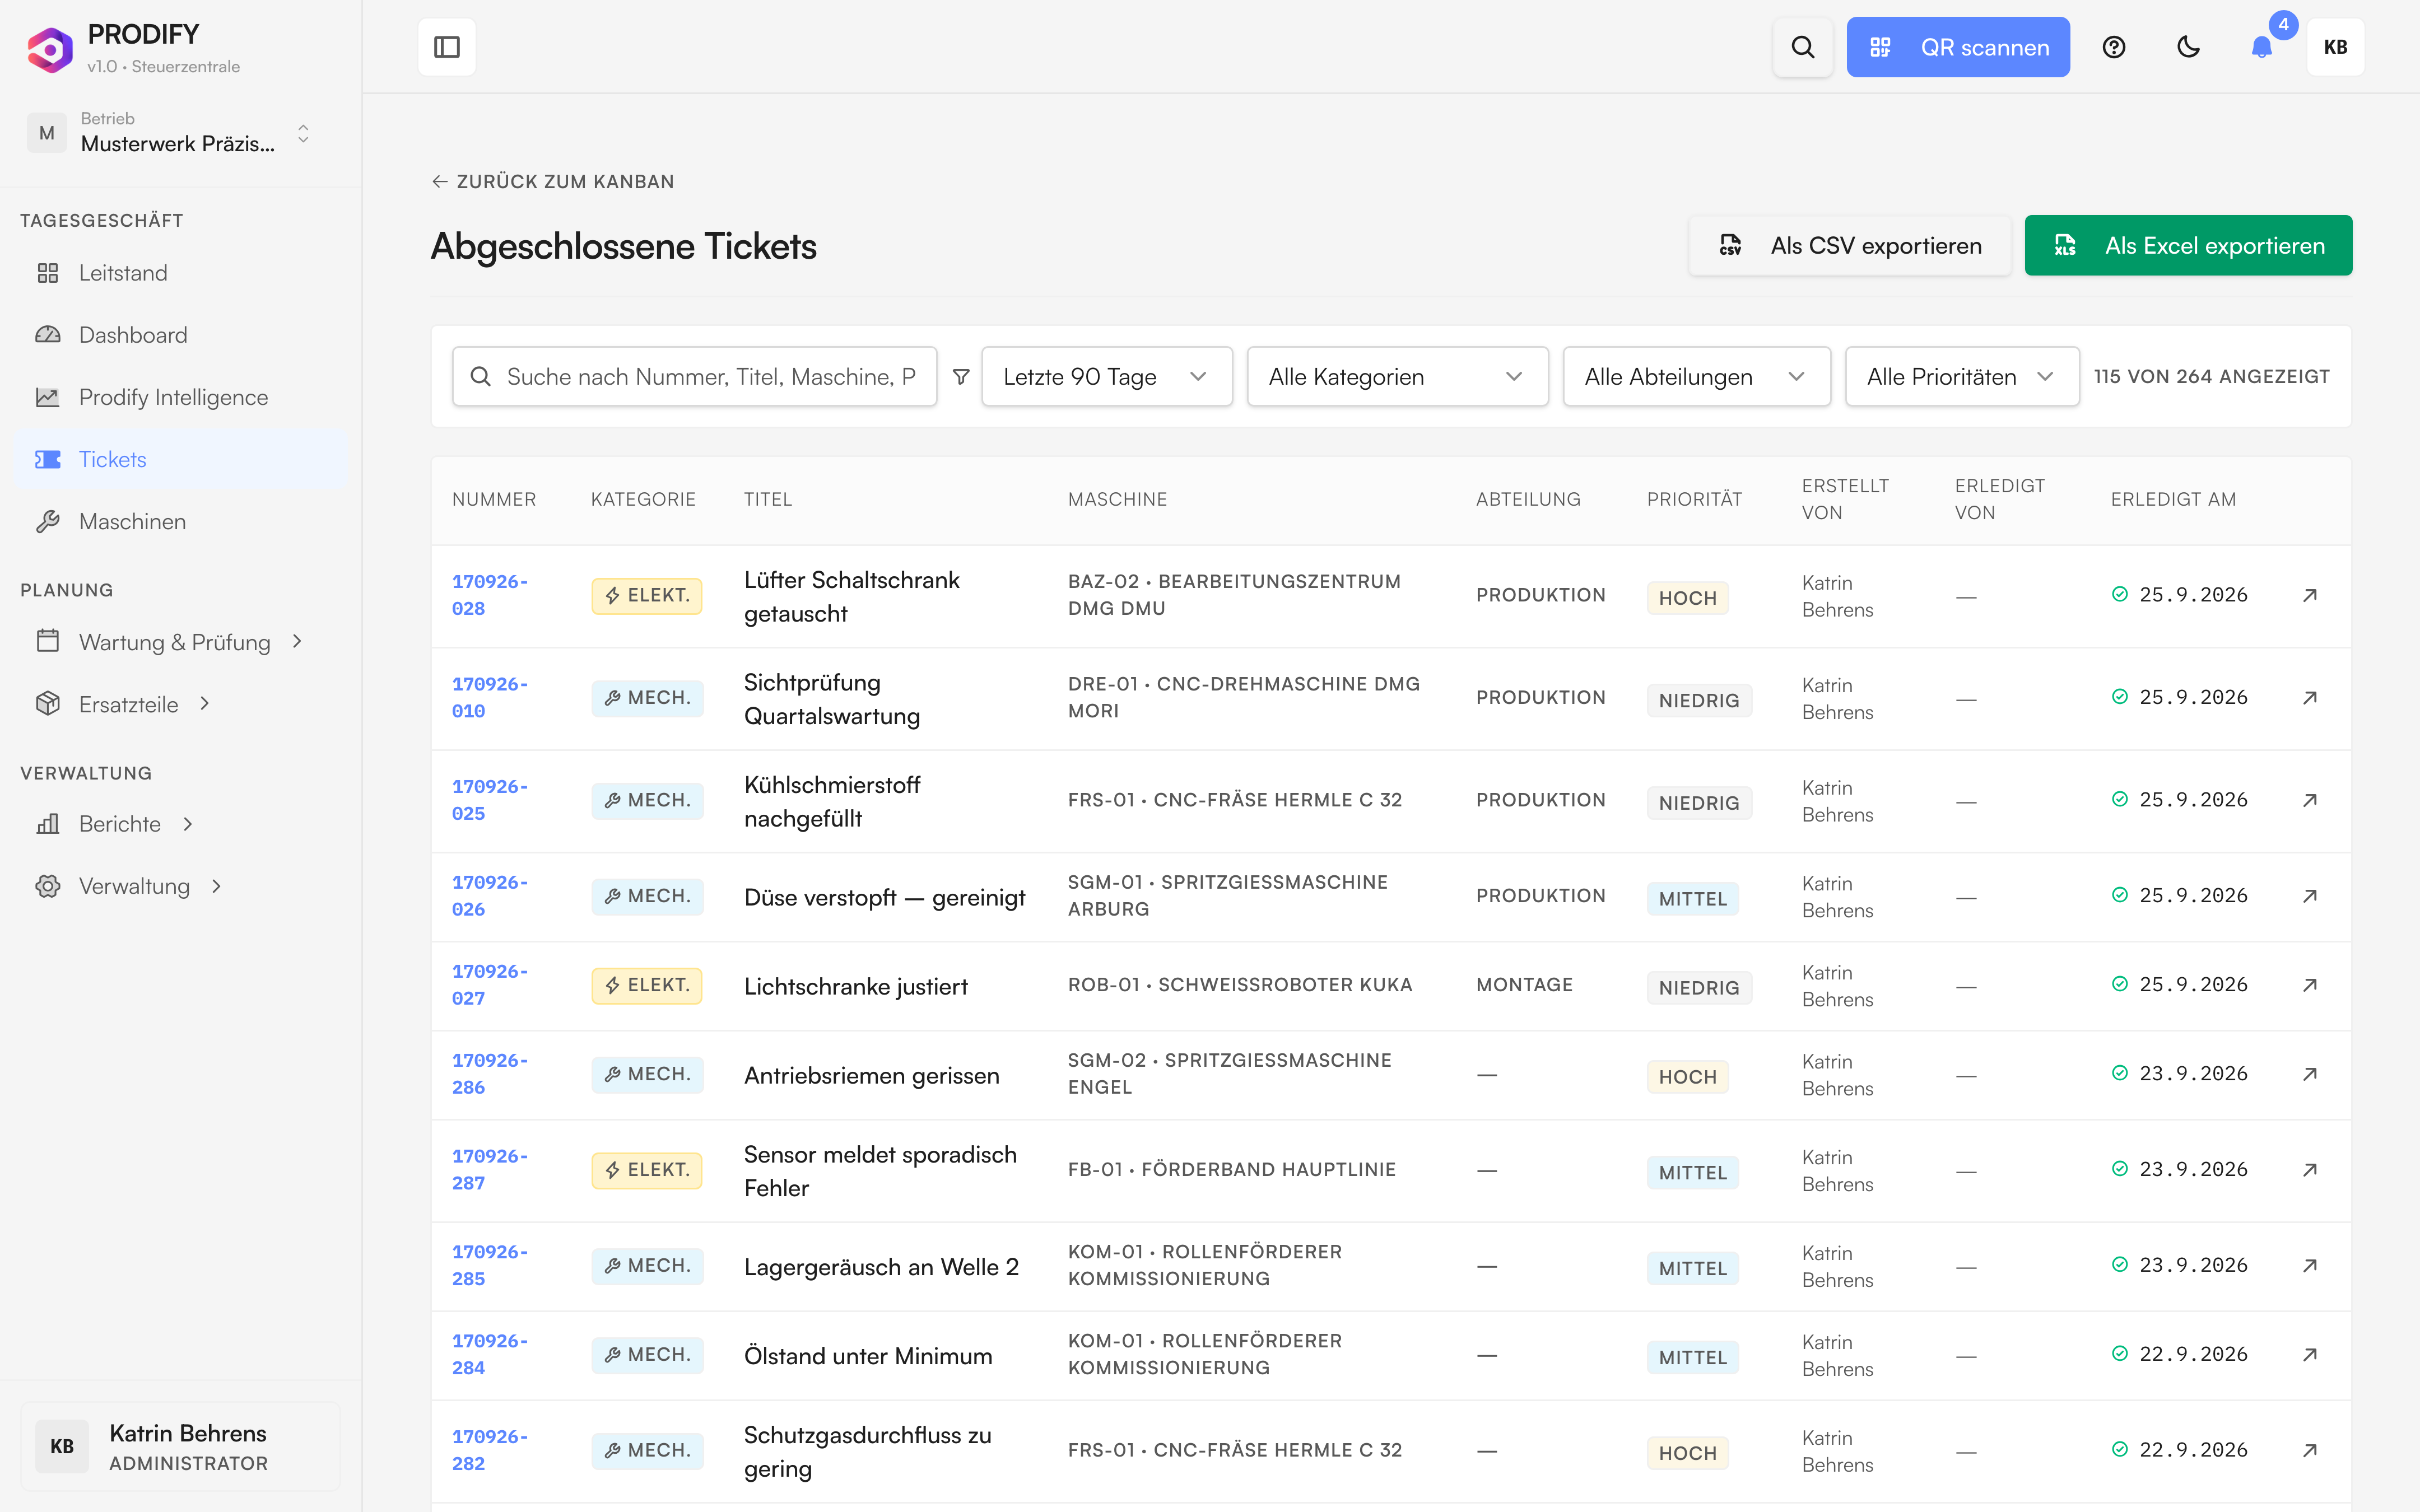
Task: Open Ölstand unter Minimum row arrow icon
Action: pyautogui.click(x=2310, y=1354)
